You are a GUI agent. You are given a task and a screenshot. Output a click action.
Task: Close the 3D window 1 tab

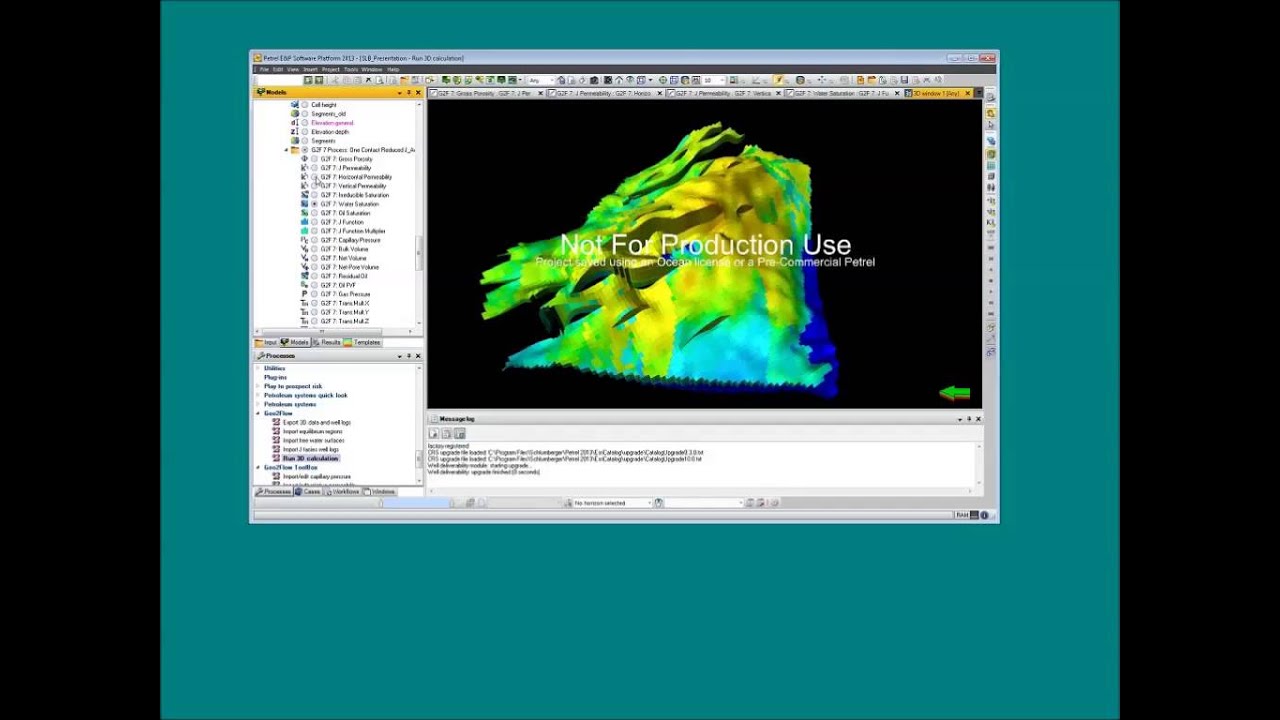(967, 93)
